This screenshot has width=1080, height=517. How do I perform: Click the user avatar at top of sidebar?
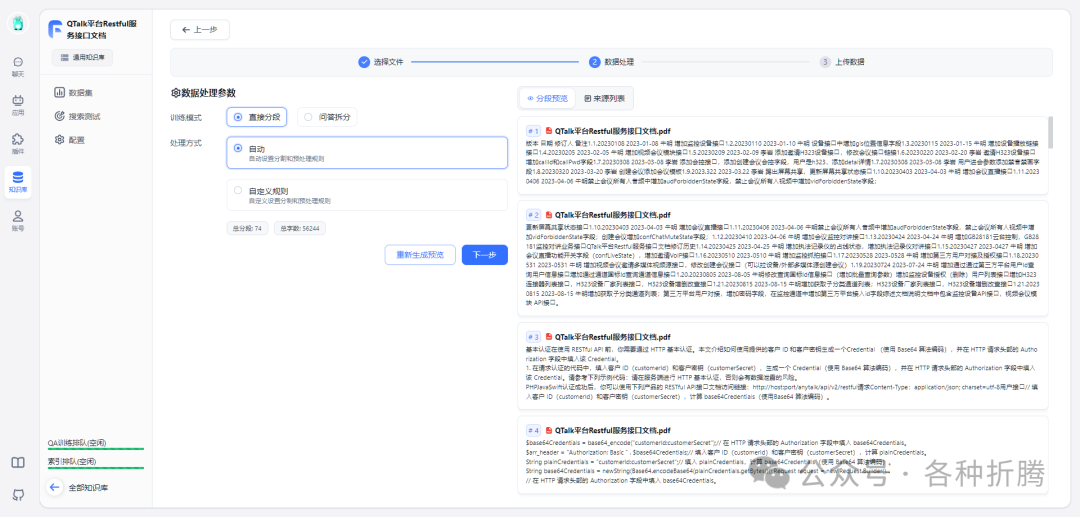click(x=18, y=23)
